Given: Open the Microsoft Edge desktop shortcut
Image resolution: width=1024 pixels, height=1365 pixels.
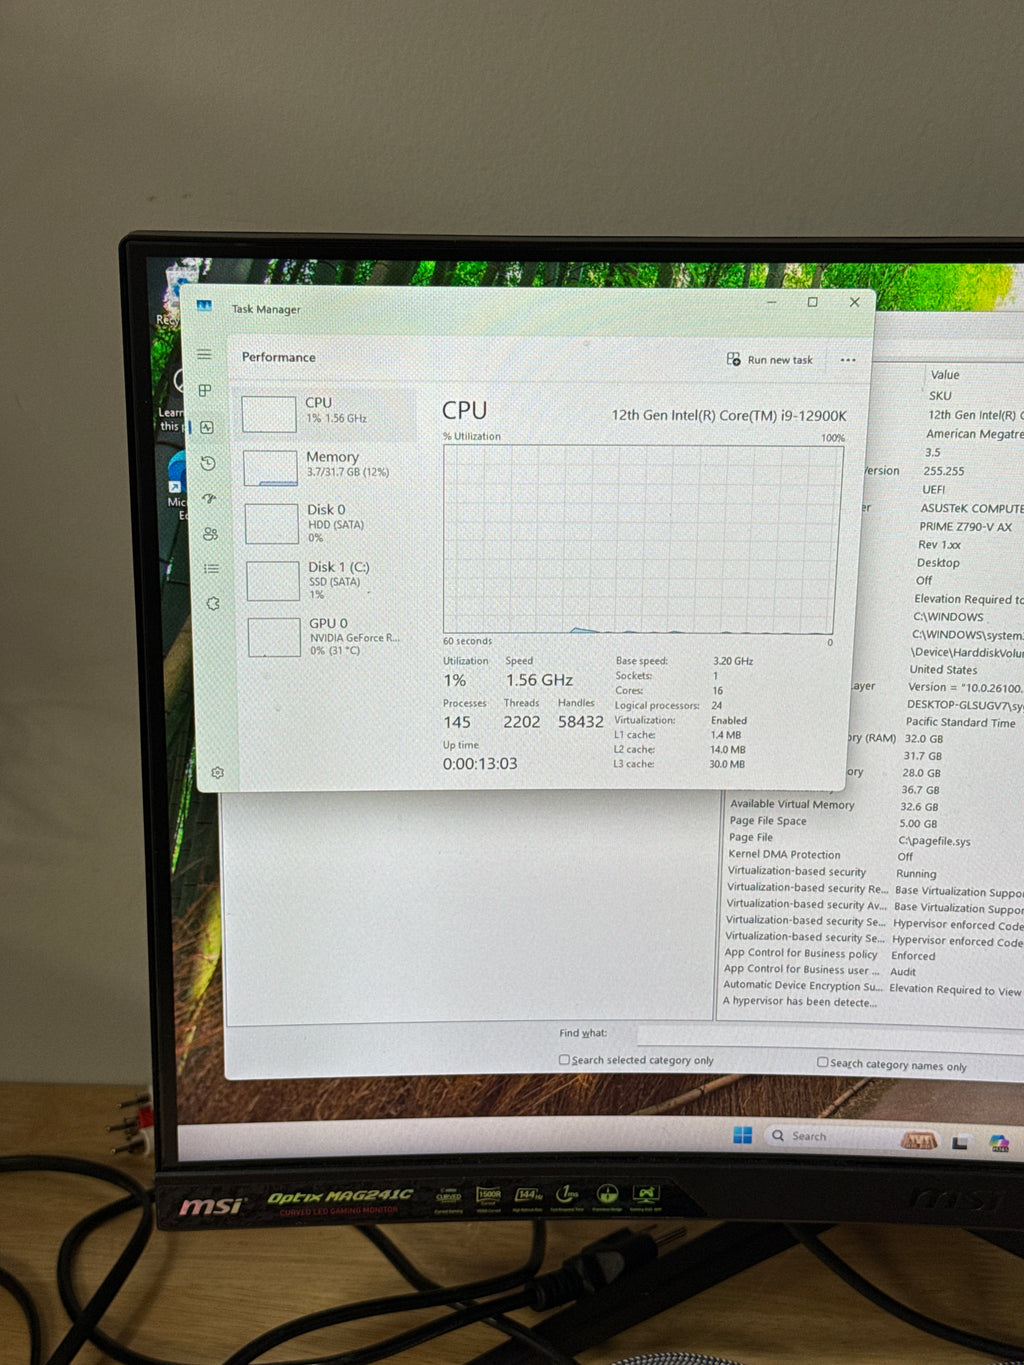Looking at the screenshot, I should tap(178, 485).
